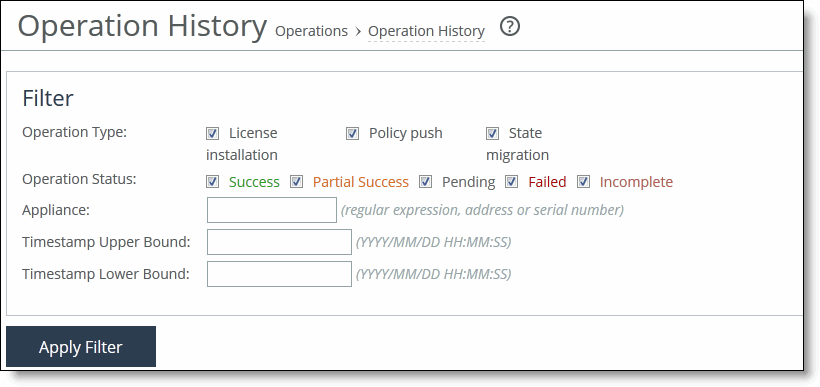Click the large Operation History page title

tap(142, 26)
